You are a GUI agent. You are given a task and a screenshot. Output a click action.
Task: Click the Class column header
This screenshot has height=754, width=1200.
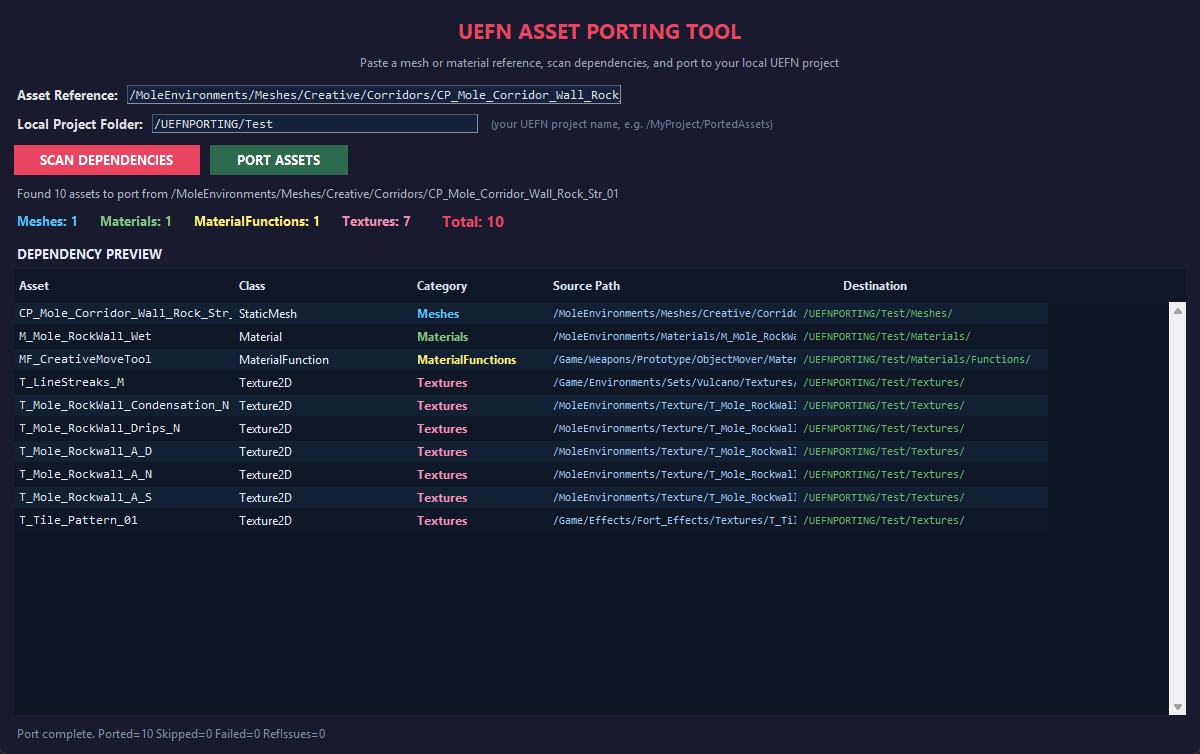tap(252, 286)
